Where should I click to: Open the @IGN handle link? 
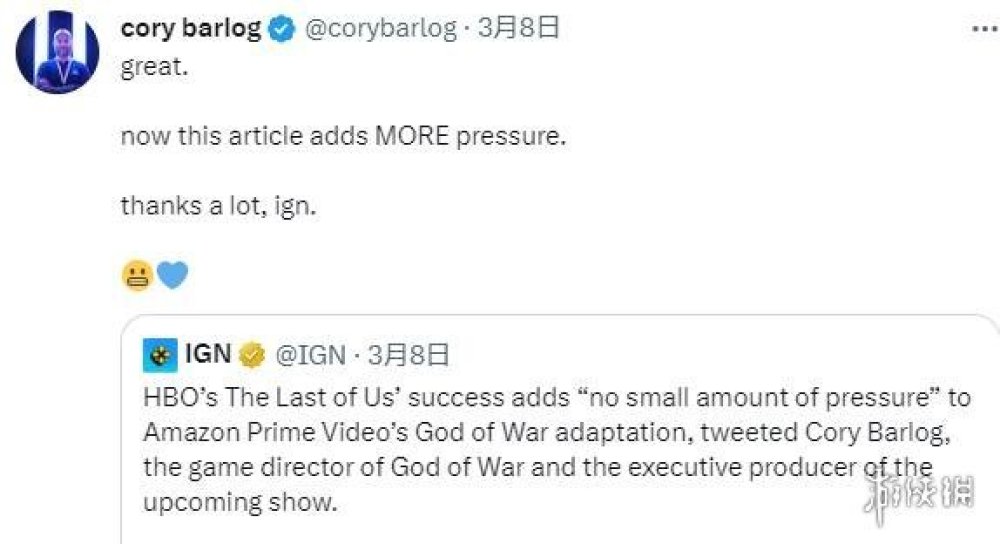tap(310, 354)
